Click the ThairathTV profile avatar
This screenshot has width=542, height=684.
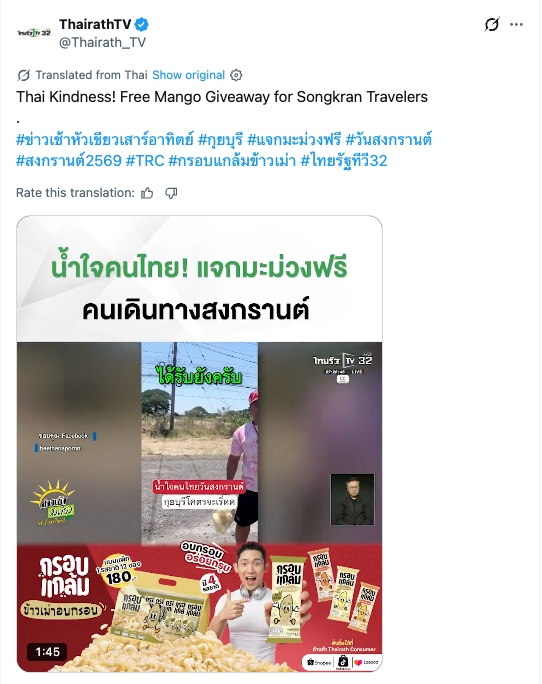click(x=34, y=33)
